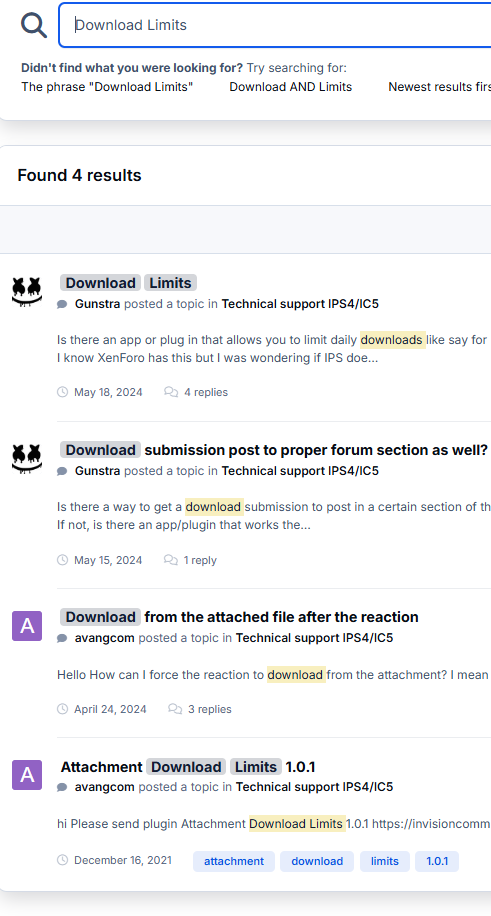Click the replies icon next to 4 replies
This screenshot has width=491, height=916.
click(x=171, y=392)
